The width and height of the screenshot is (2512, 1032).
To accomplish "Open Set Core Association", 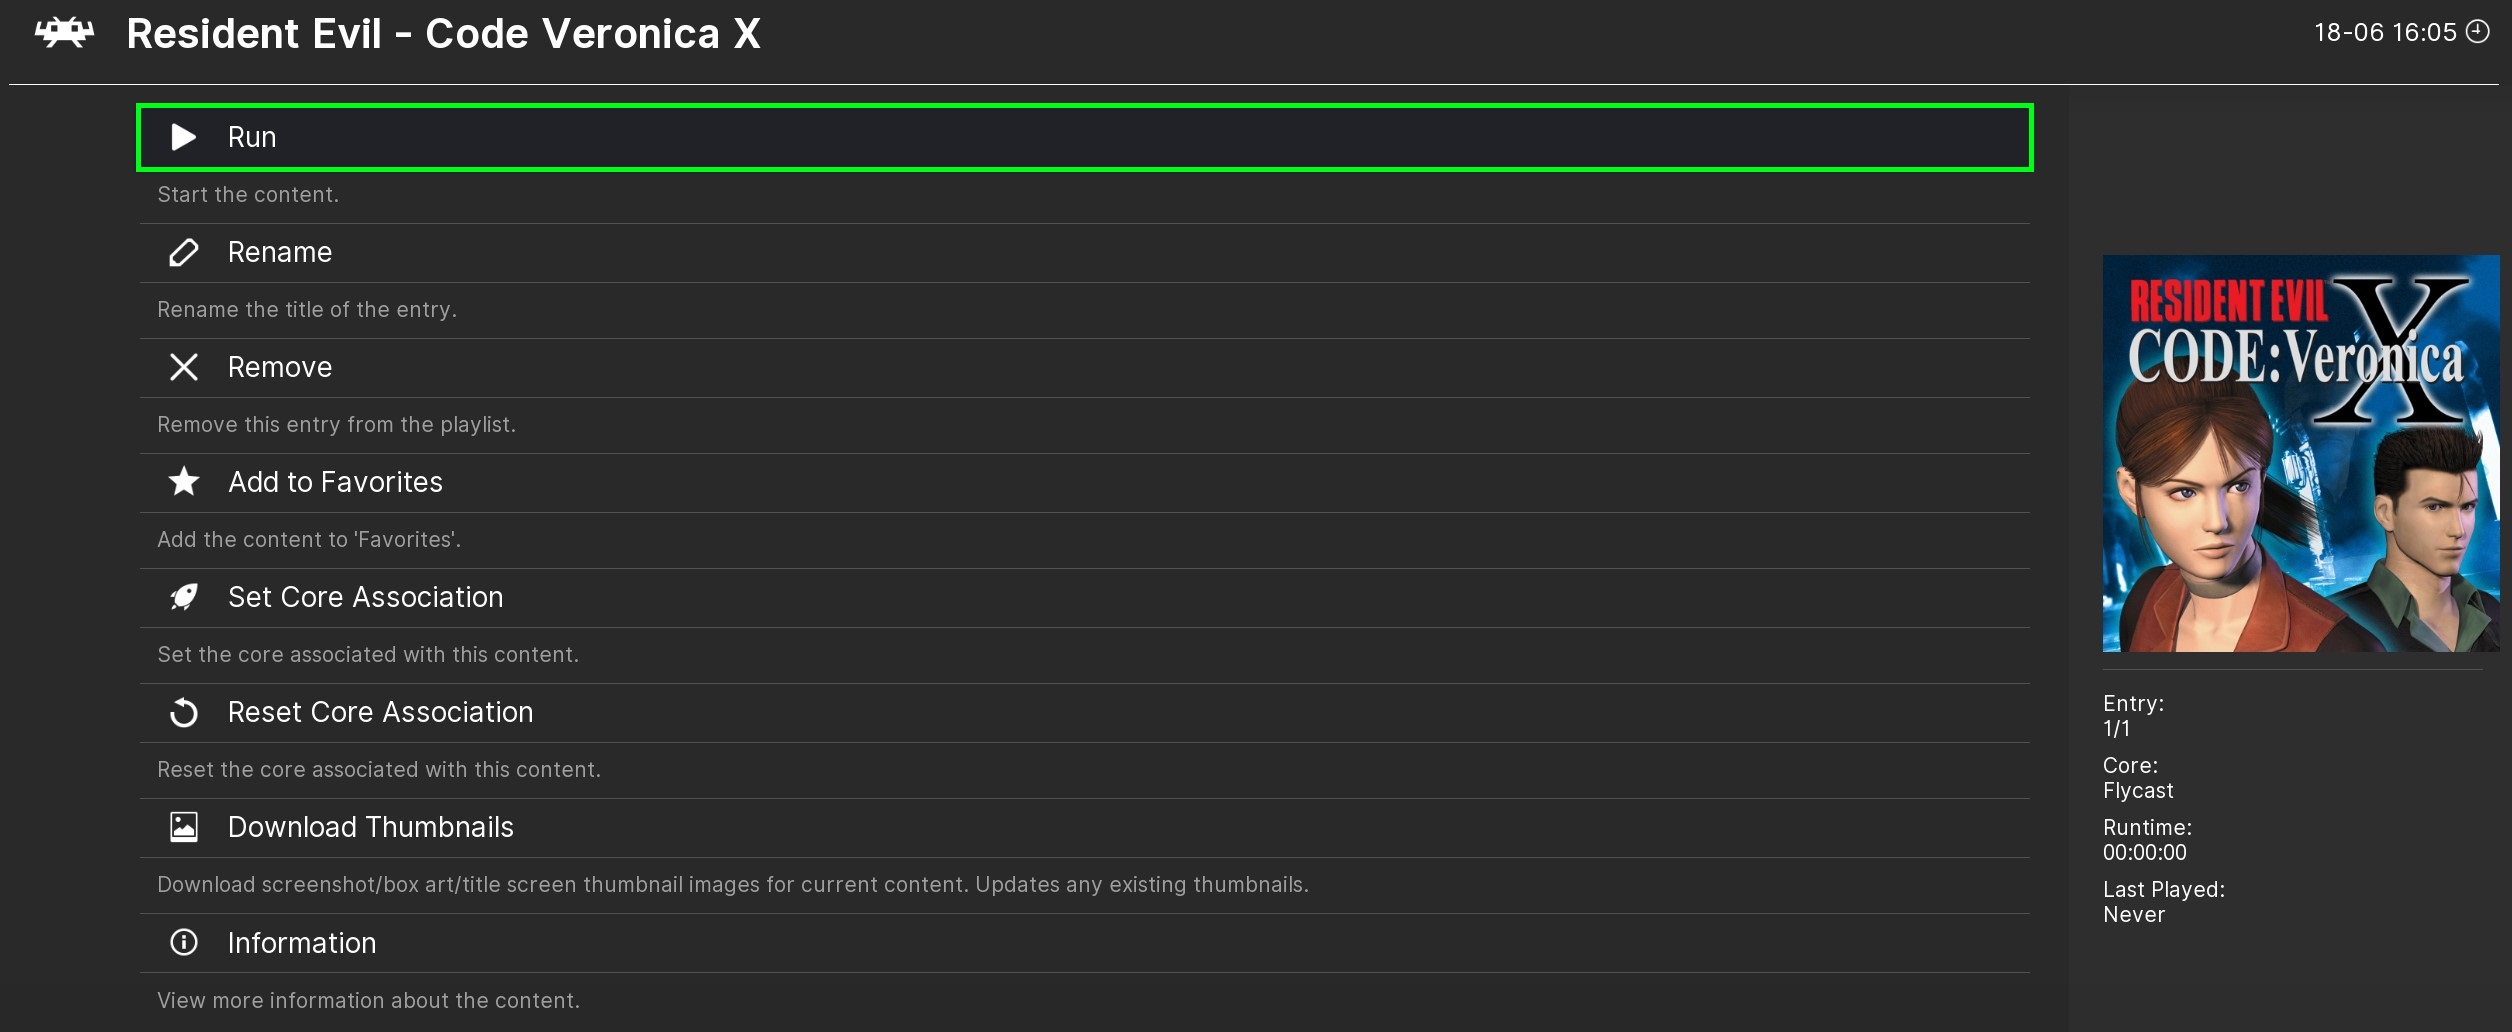I will (1085, 597).
